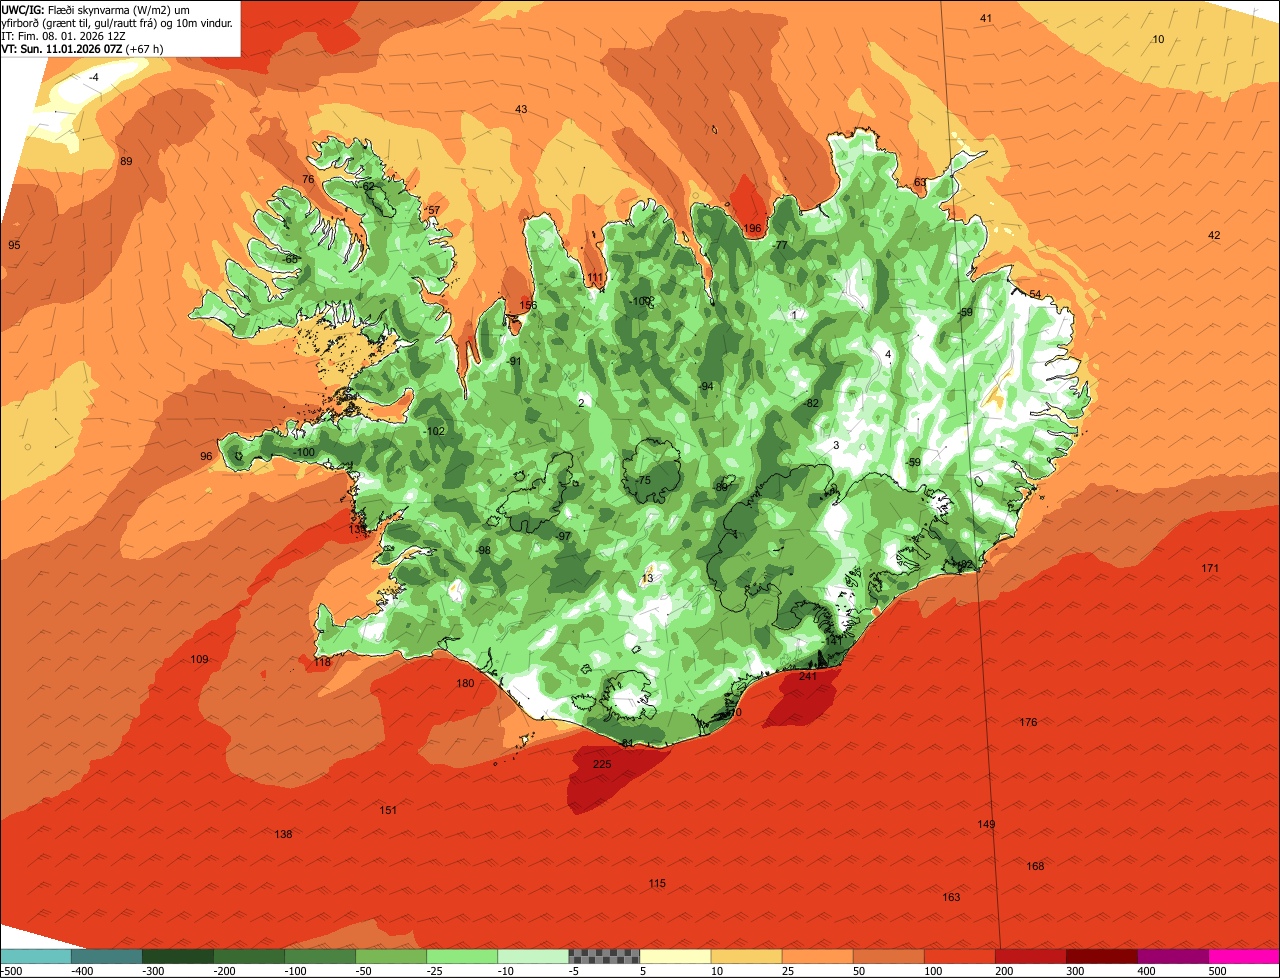
Task: Click the map value 176 in the southeast sea
Action: 1028,722
